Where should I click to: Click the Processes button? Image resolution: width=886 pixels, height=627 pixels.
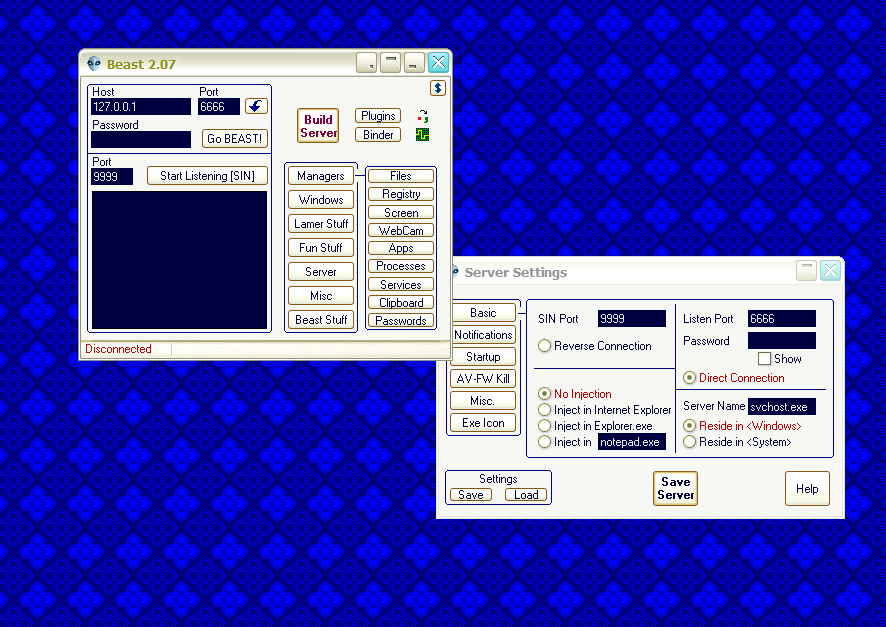401,266
